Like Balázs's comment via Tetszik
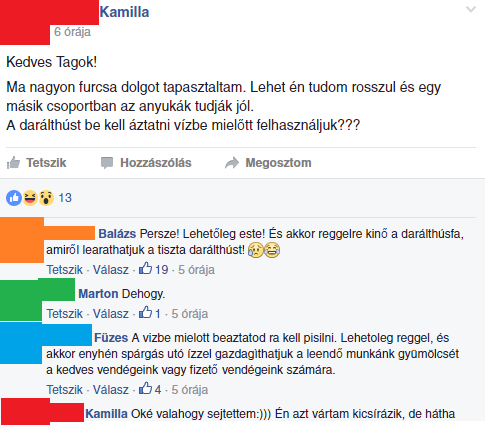Viewport: 485px width, 425px height. point(64,269)
